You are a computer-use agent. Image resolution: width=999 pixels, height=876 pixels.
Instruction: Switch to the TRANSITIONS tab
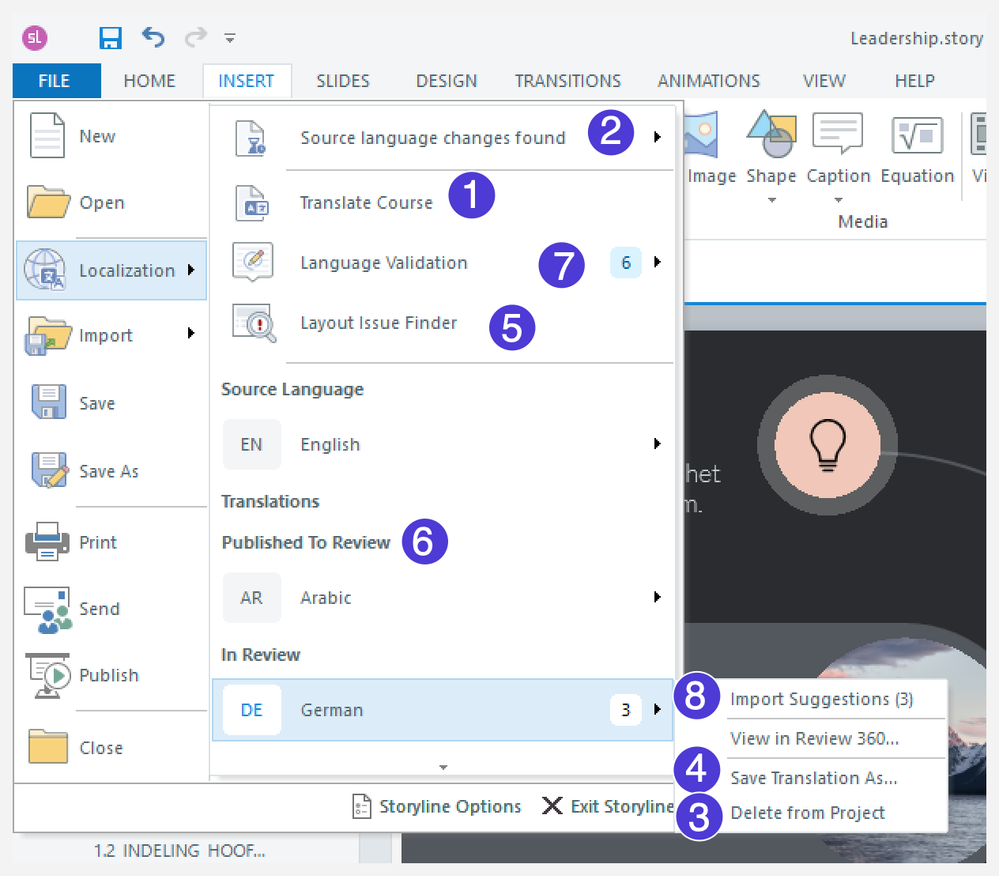(568, 81)
